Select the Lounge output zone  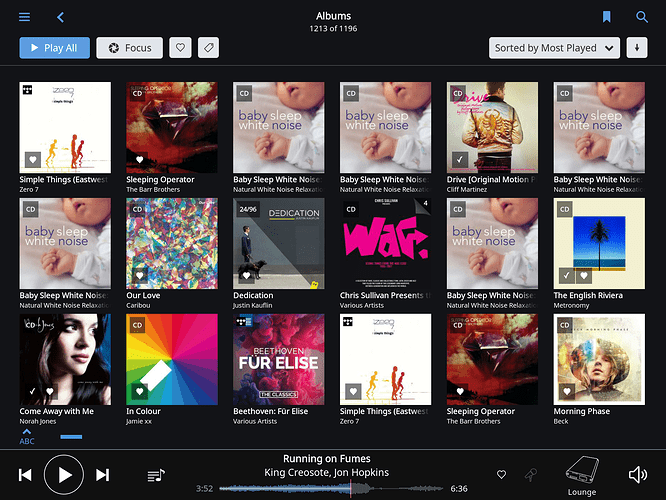[x=582, y=476]
